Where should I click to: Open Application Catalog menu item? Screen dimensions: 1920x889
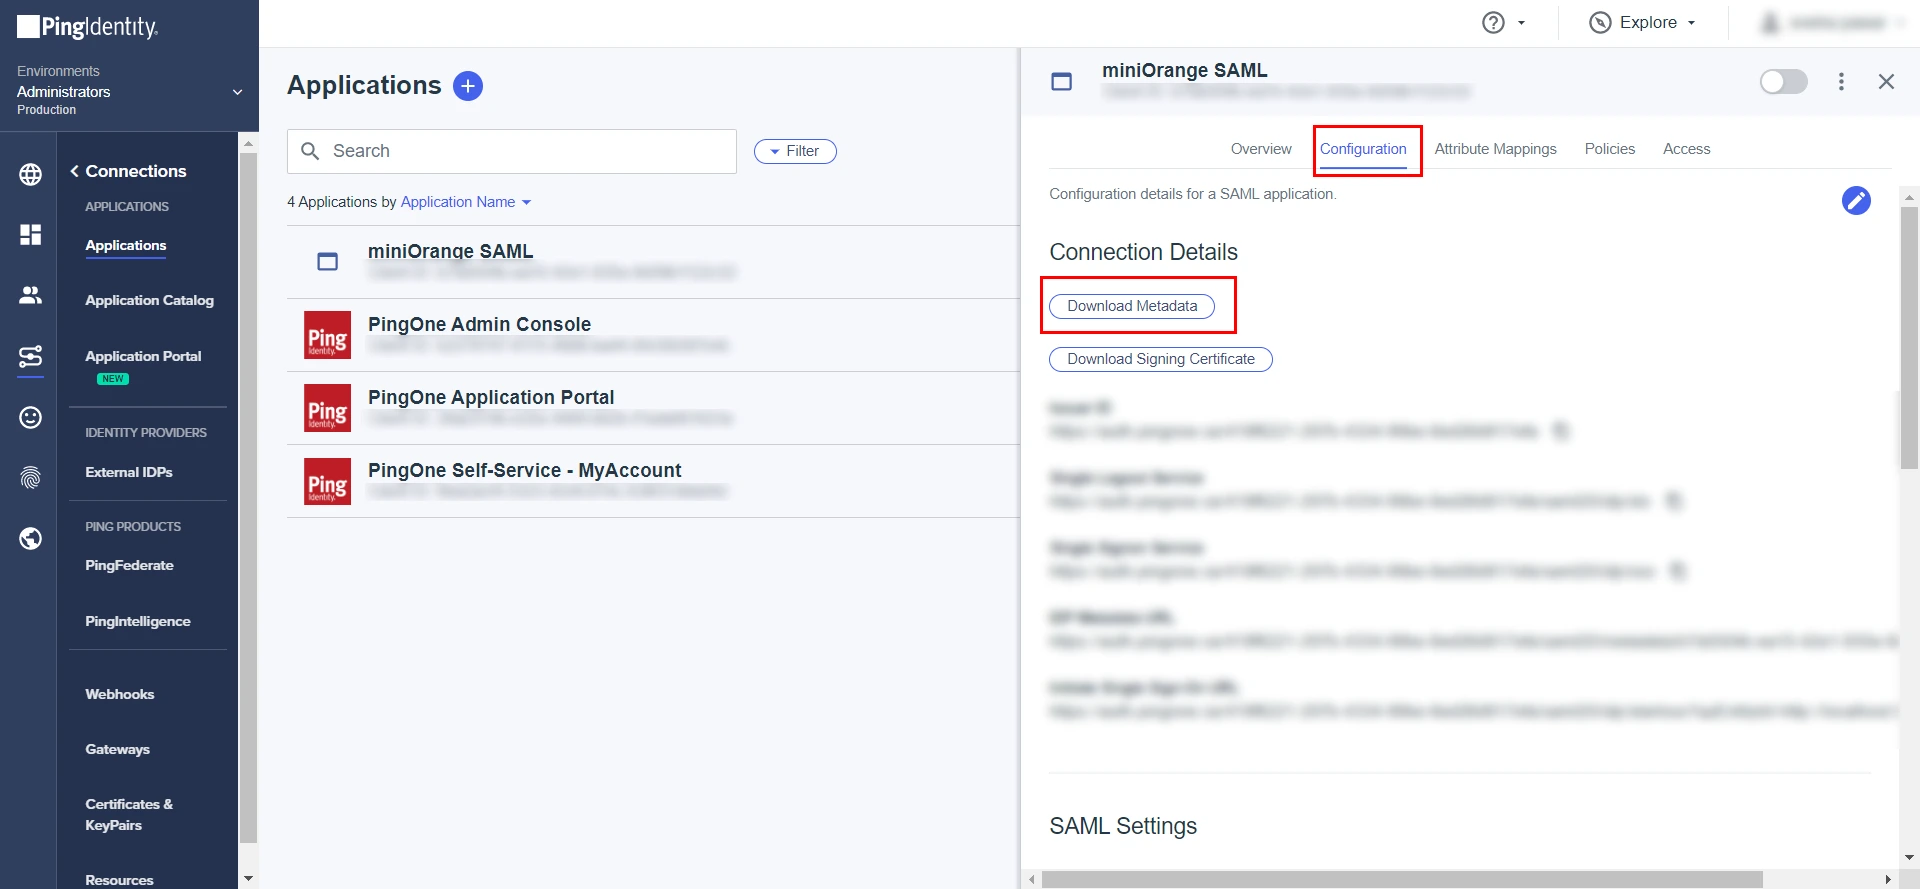point(149,300)
